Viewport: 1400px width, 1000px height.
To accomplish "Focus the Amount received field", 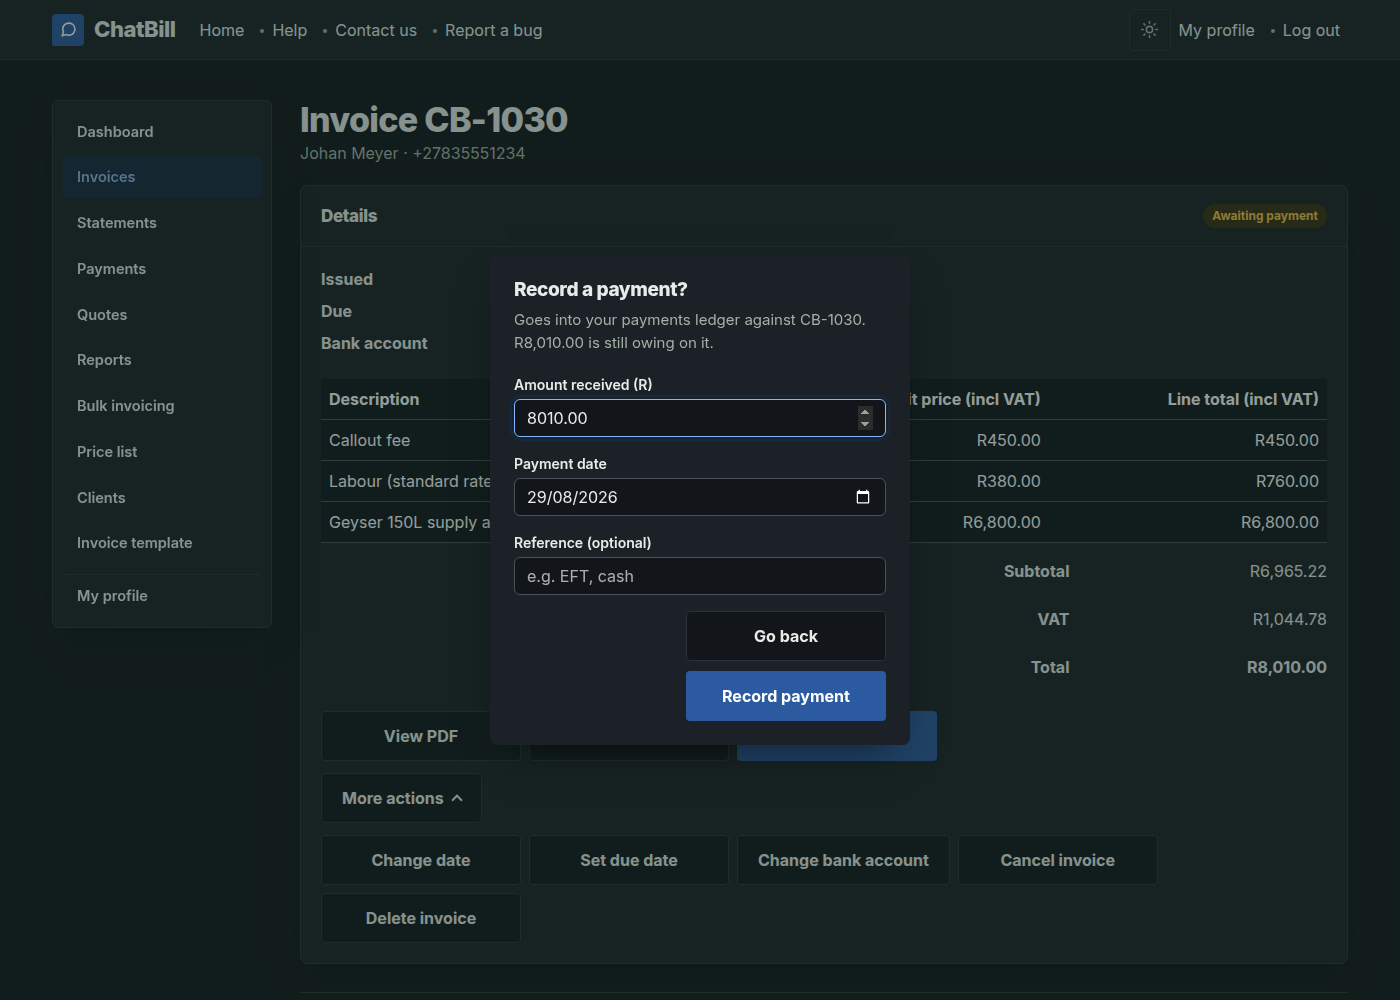I will point(700,418).
